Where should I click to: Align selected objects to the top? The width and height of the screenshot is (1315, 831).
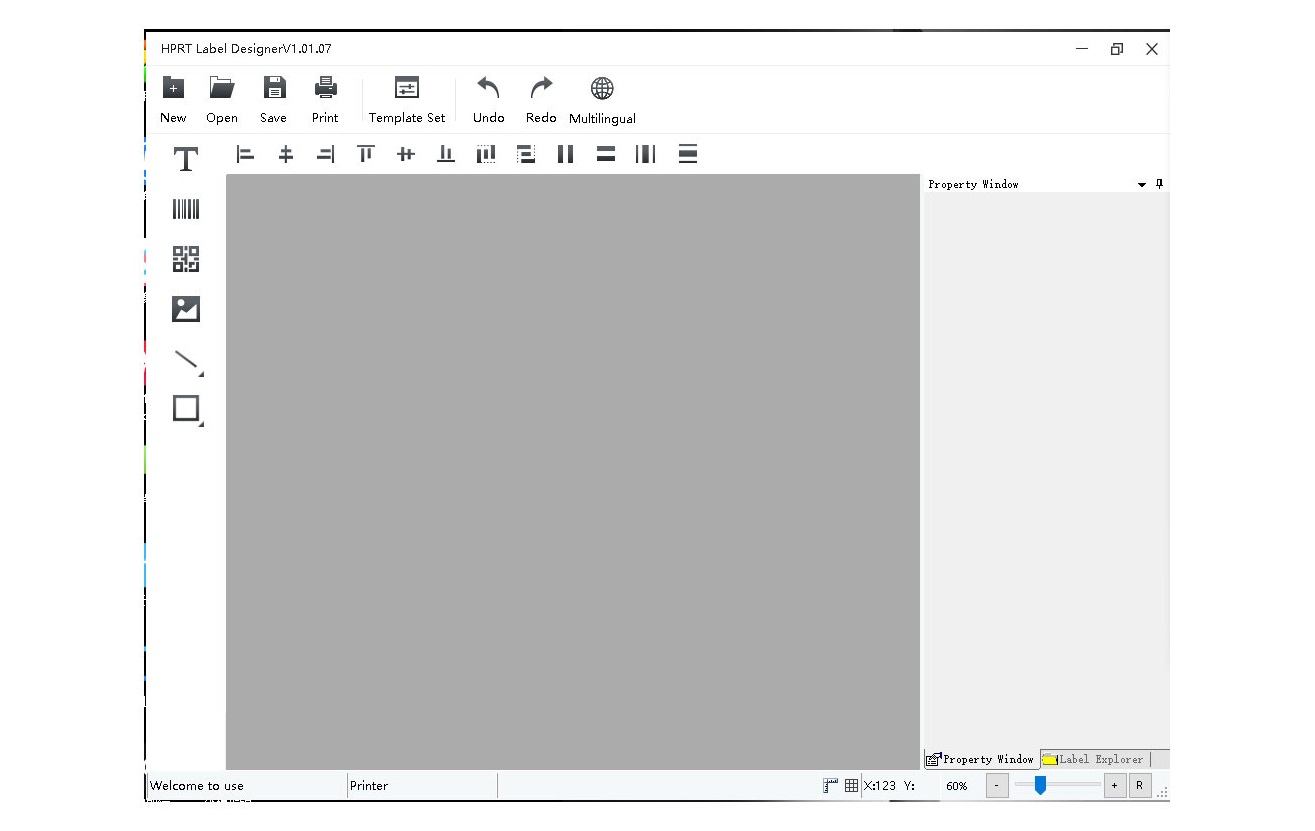pos(366,154)
